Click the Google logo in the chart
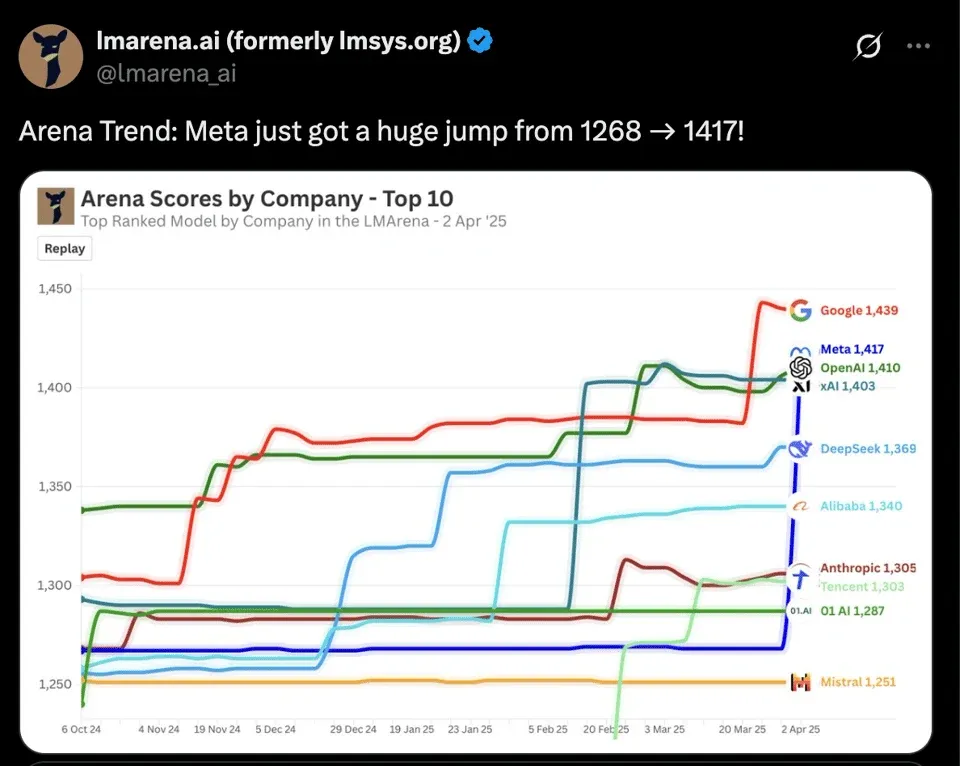 click(x=800, y=310)
